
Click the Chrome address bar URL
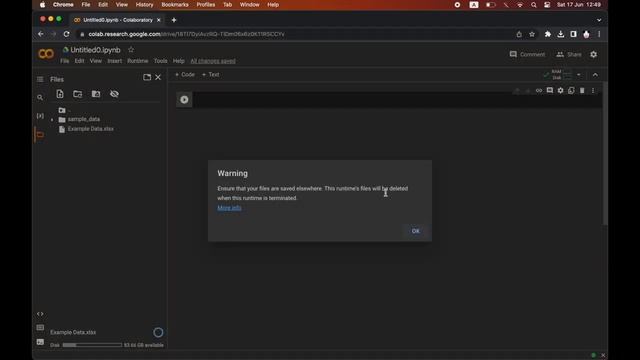(187, 34)
